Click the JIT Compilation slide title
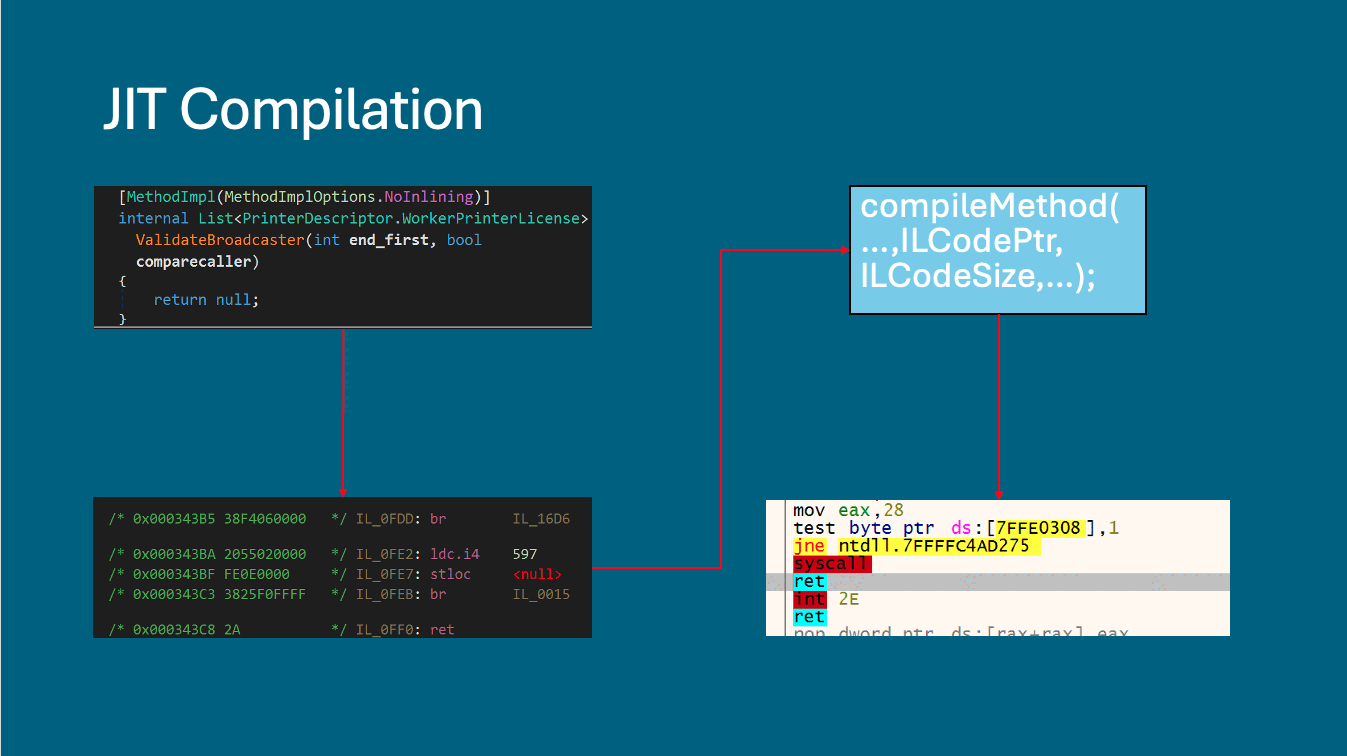The height and width of the screenshot is (756, 1347). [293, 109]
